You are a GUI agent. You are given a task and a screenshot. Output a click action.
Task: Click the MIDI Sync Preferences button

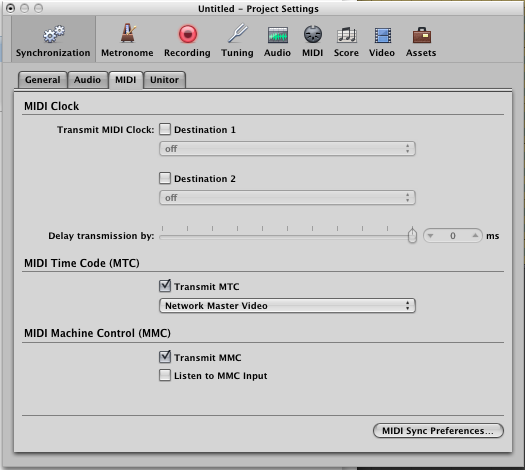coord(438,430)
